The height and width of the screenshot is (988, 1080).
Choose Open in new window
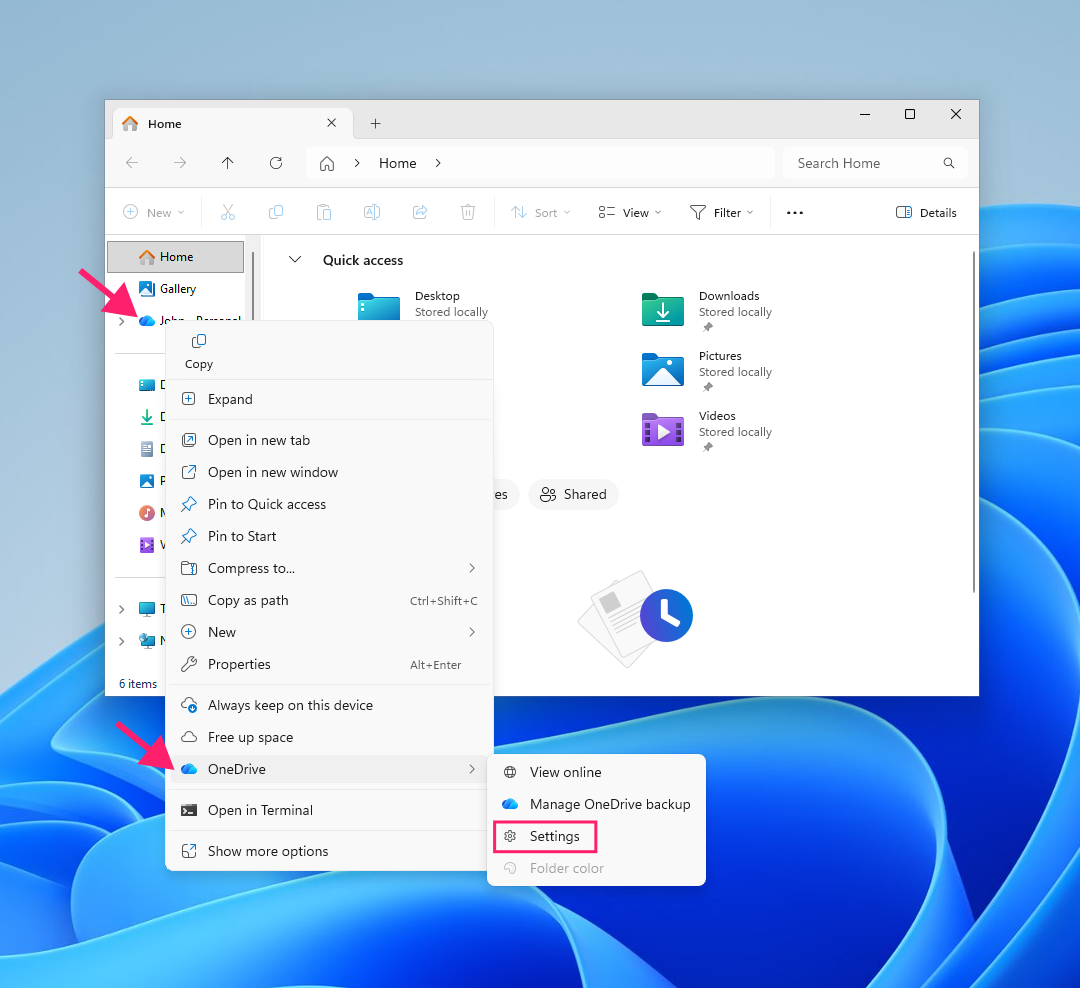click(329, 473)
